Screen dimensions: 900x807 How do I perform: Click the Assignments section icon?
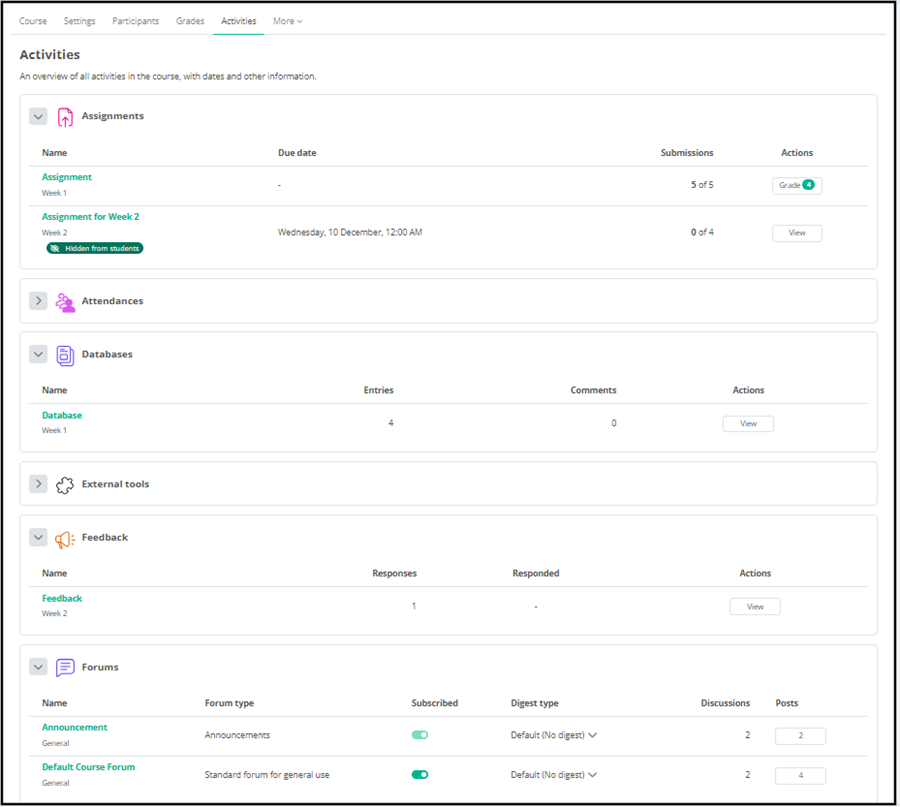pyautogui.click(x=65, y=116)
